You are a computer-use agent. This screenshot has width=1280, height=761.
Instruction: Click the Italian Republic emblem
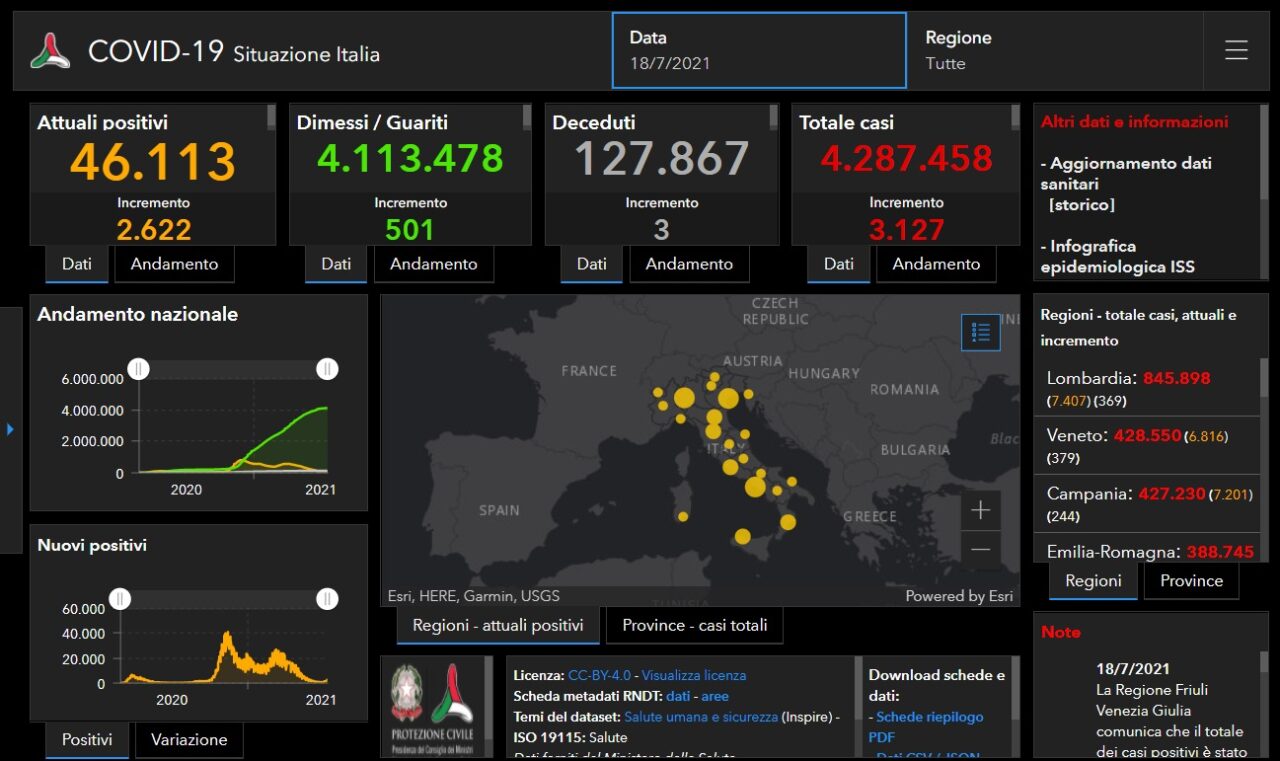point(407,693)
